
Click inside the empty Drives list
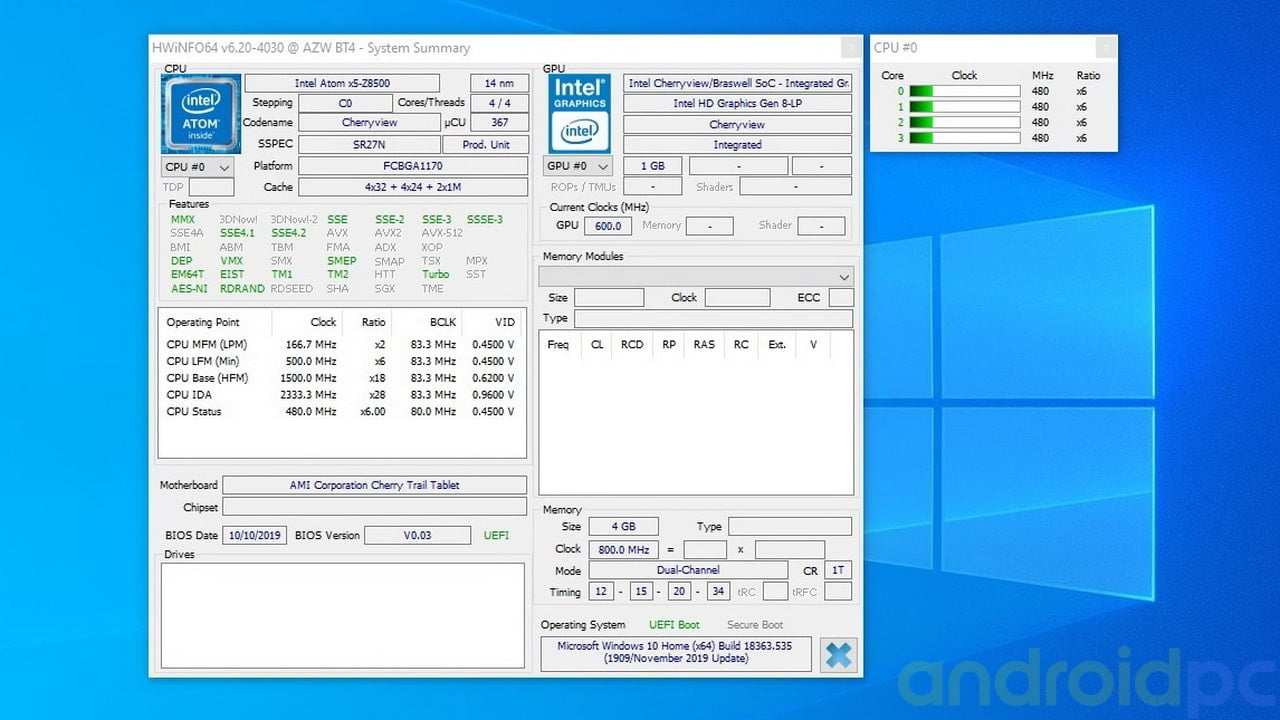[x=342, y=615]
